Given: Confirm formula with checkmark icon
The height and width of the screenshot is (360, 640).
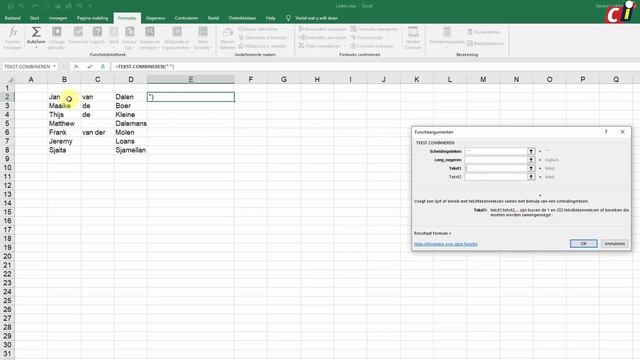Looking at the screenshot, I should coord(90,67).
